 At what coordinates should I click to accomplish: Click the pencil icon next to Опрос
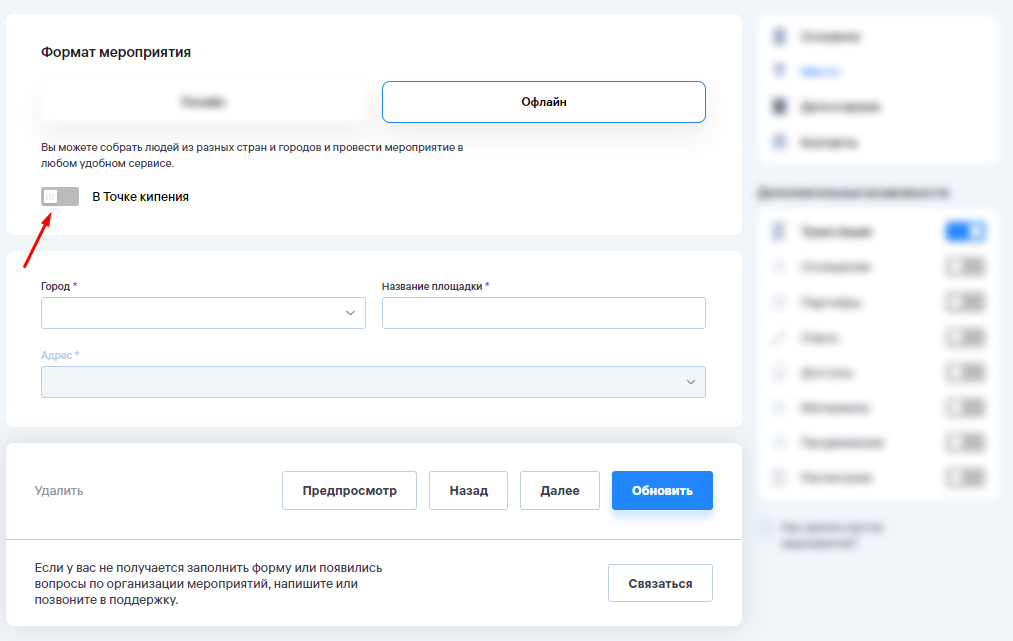[779, 338]
